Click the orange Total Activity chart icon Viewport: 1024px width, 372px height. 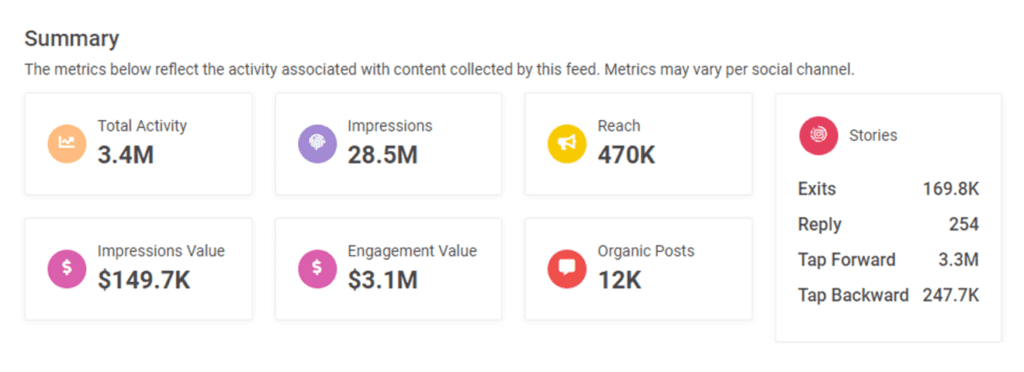click(67, 144)
